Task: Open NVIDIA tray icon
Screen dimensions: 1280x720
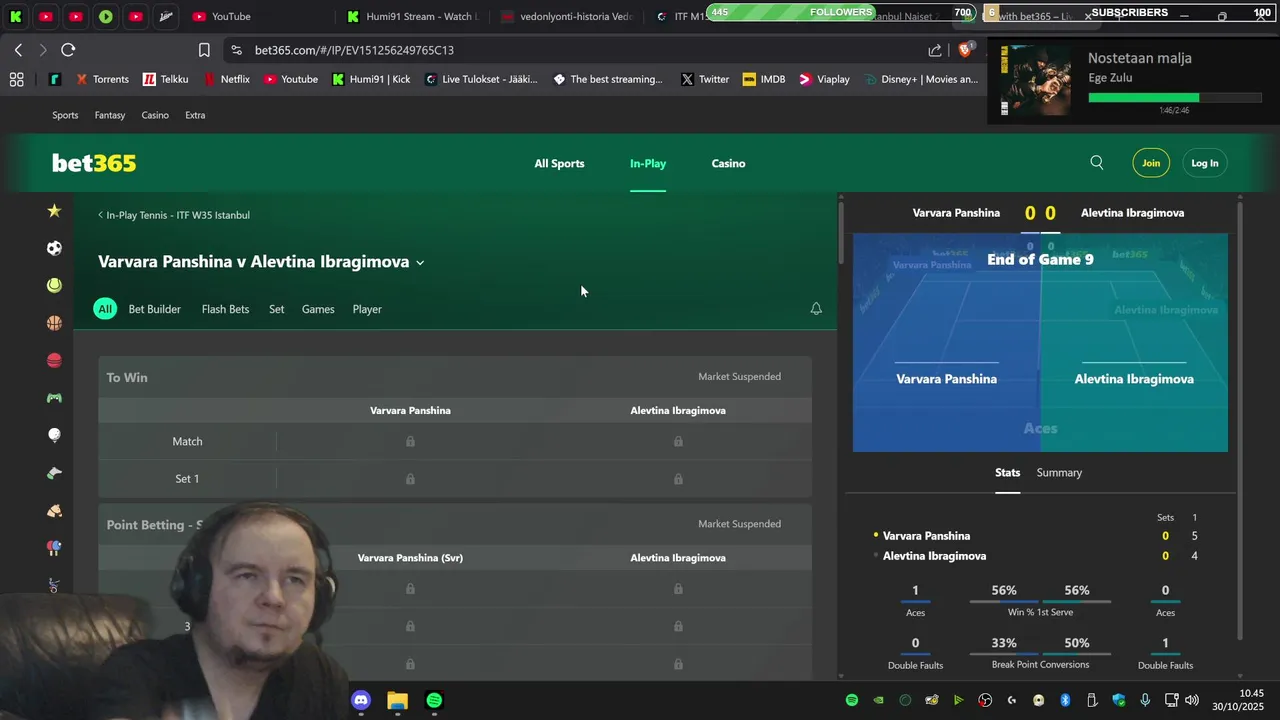Action: click(878, 701)
